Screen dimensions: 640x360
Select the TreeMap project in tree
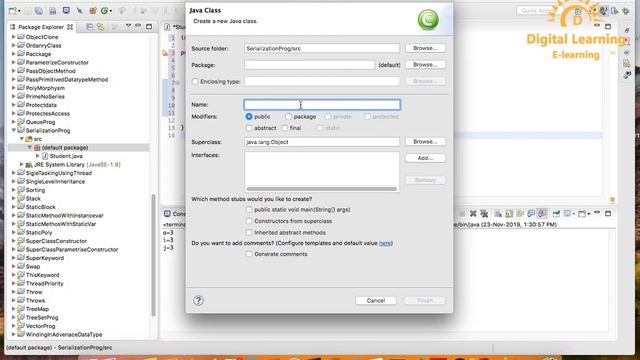tap(37, 309)
